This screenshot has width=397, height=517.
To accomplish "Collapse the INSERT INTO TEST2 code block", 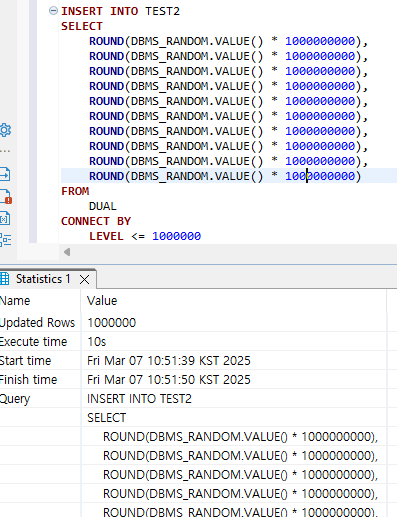I will coord(53,11).
